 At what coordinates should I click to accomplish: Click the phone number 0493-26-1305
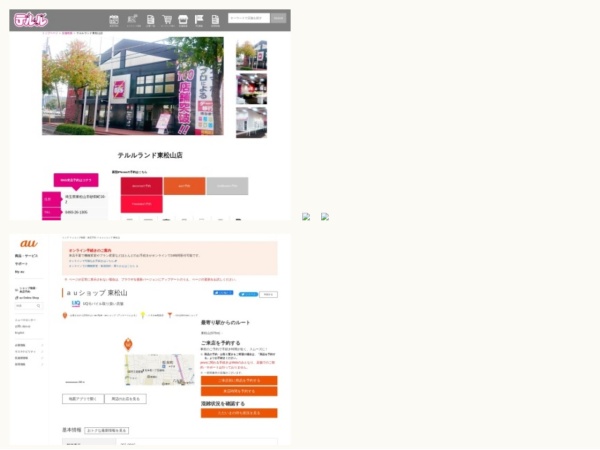(76, 212)
